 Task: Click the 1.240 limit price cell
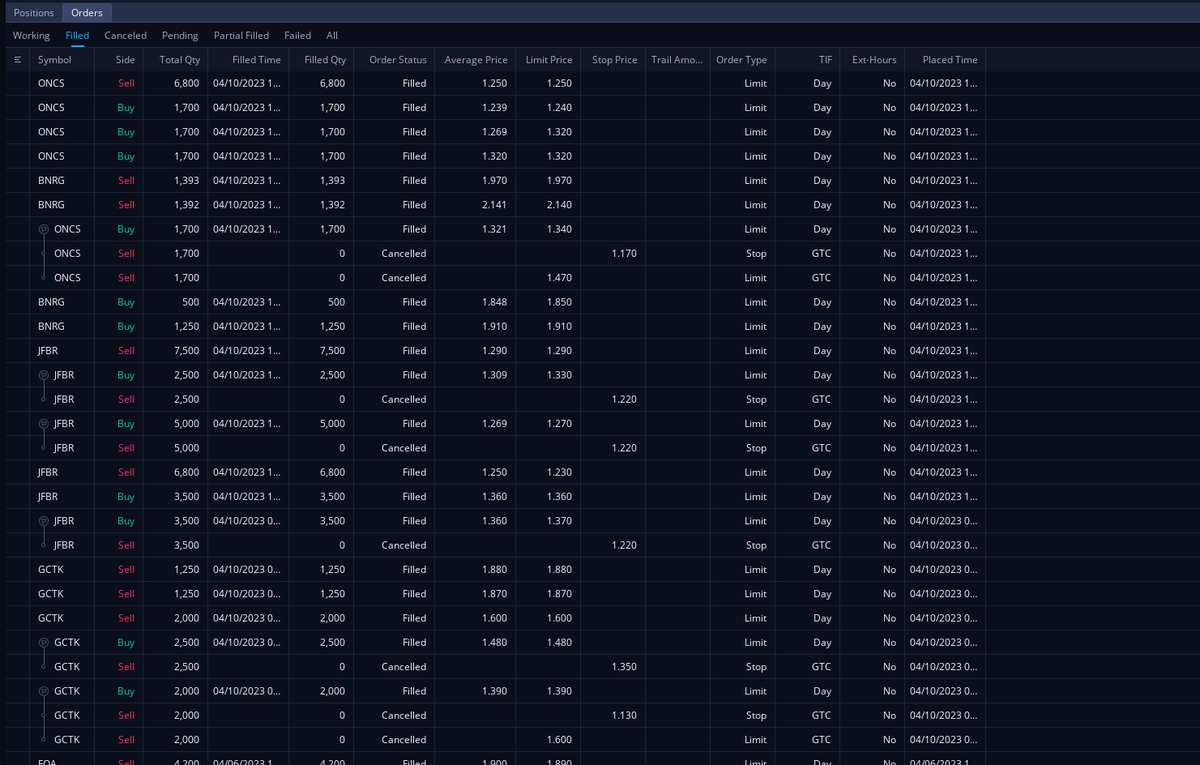[560, 108]
